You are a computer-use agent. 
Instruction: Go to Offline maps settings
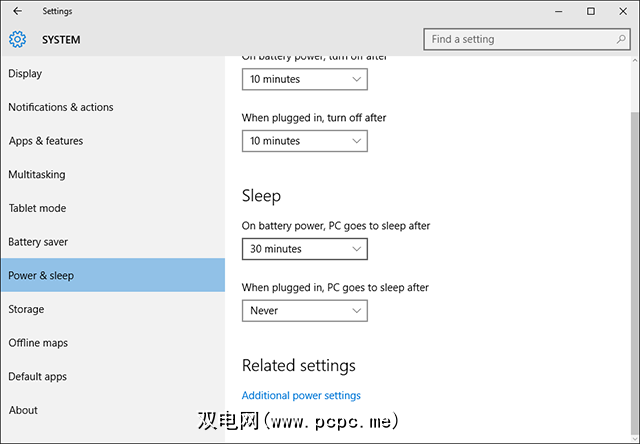(38, 343)
